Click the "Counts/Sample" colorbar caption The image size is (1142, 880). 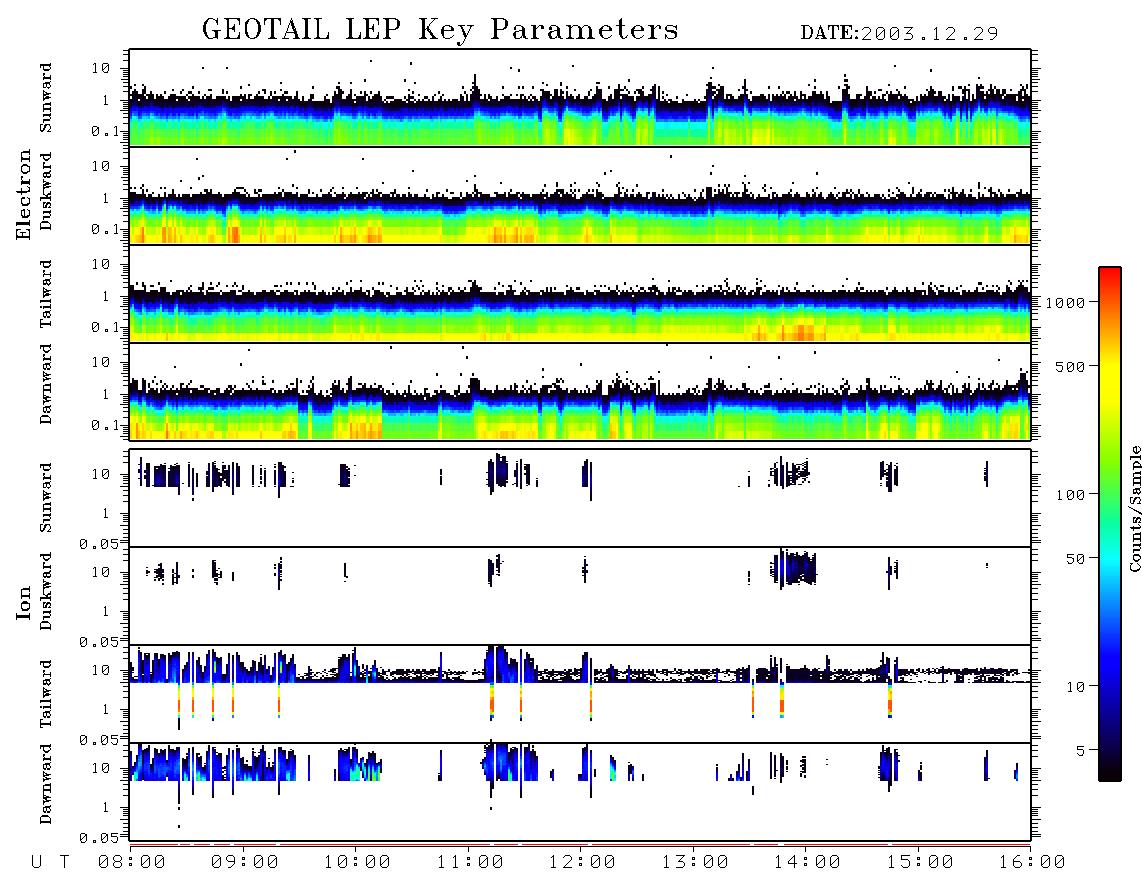tap(1134, 508)
